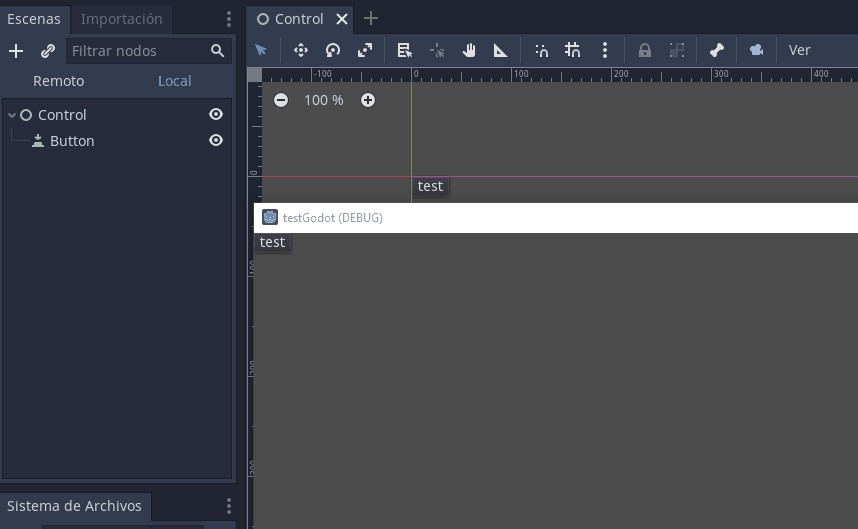Viewport: 858px width, 529px height.
Task: Toggle smart snapping magnet
Action: click(541, 51)
